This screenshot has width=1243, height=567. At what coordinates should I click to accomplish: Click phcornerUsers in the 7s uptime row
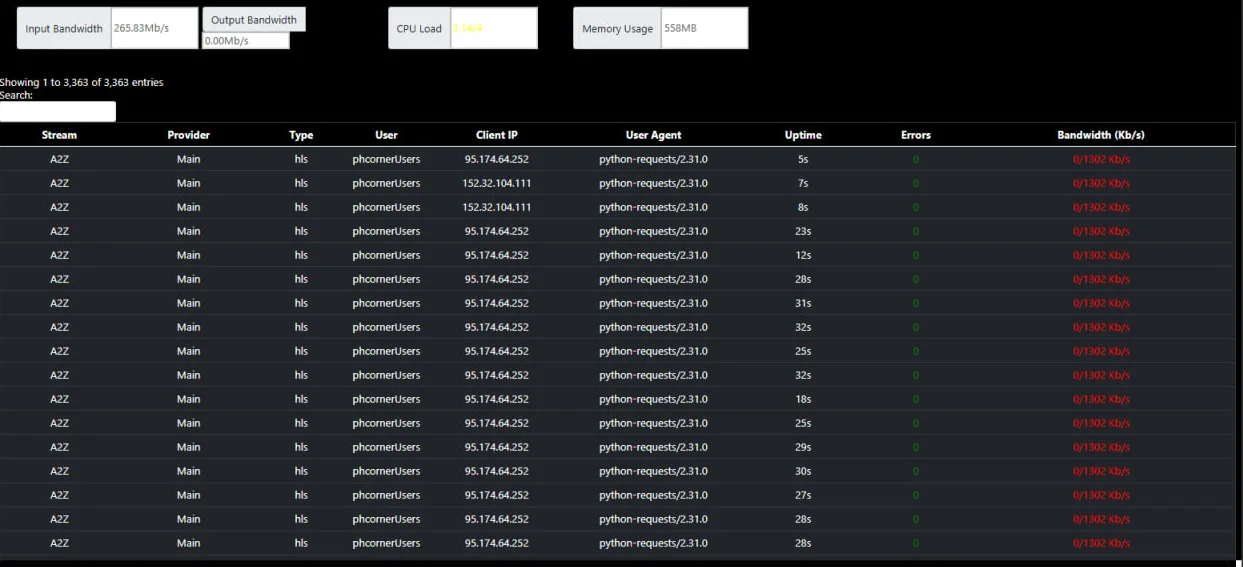(x=386, y=183)
